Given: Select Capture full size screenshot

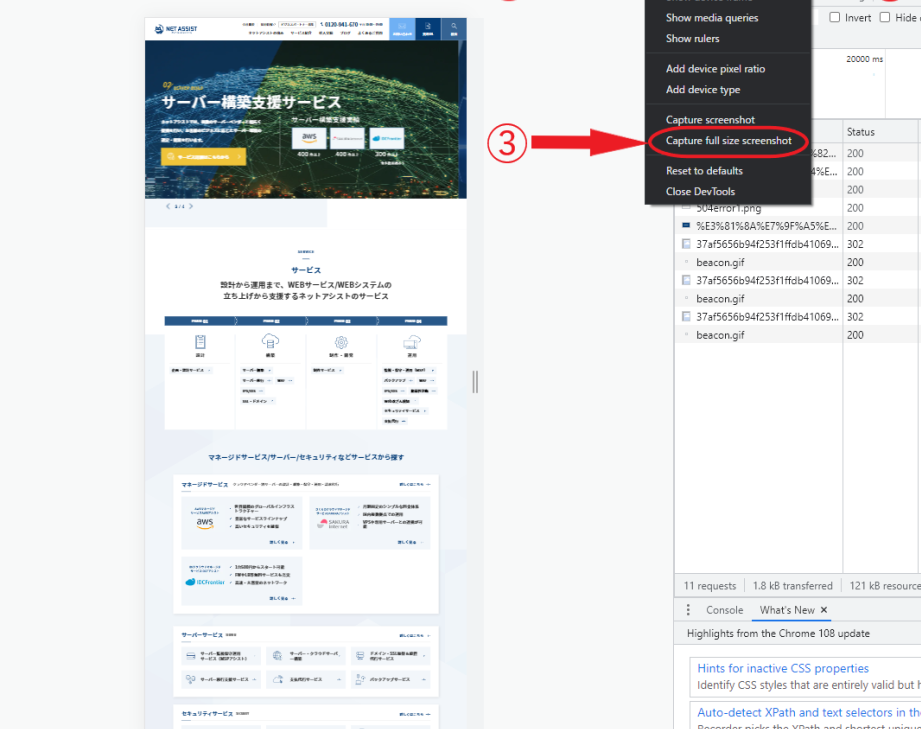Looking at the screenshot, I should (x=728, y=141).
